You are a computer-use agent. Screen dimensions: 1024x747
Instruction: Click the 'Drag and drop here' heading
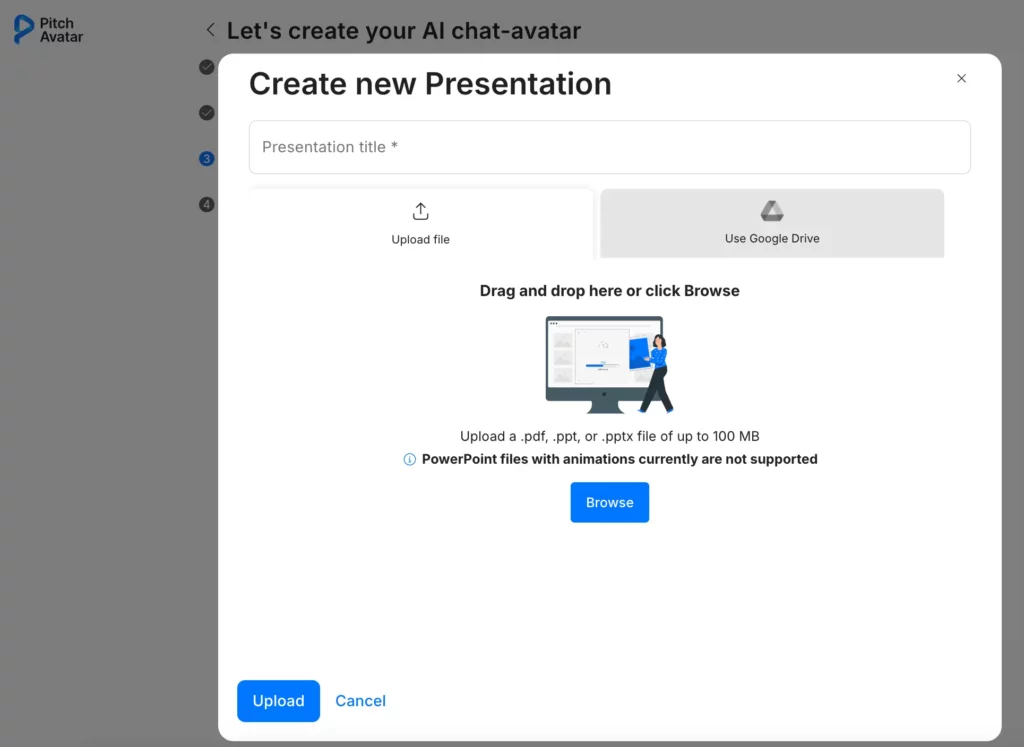(x=609, y=291)
